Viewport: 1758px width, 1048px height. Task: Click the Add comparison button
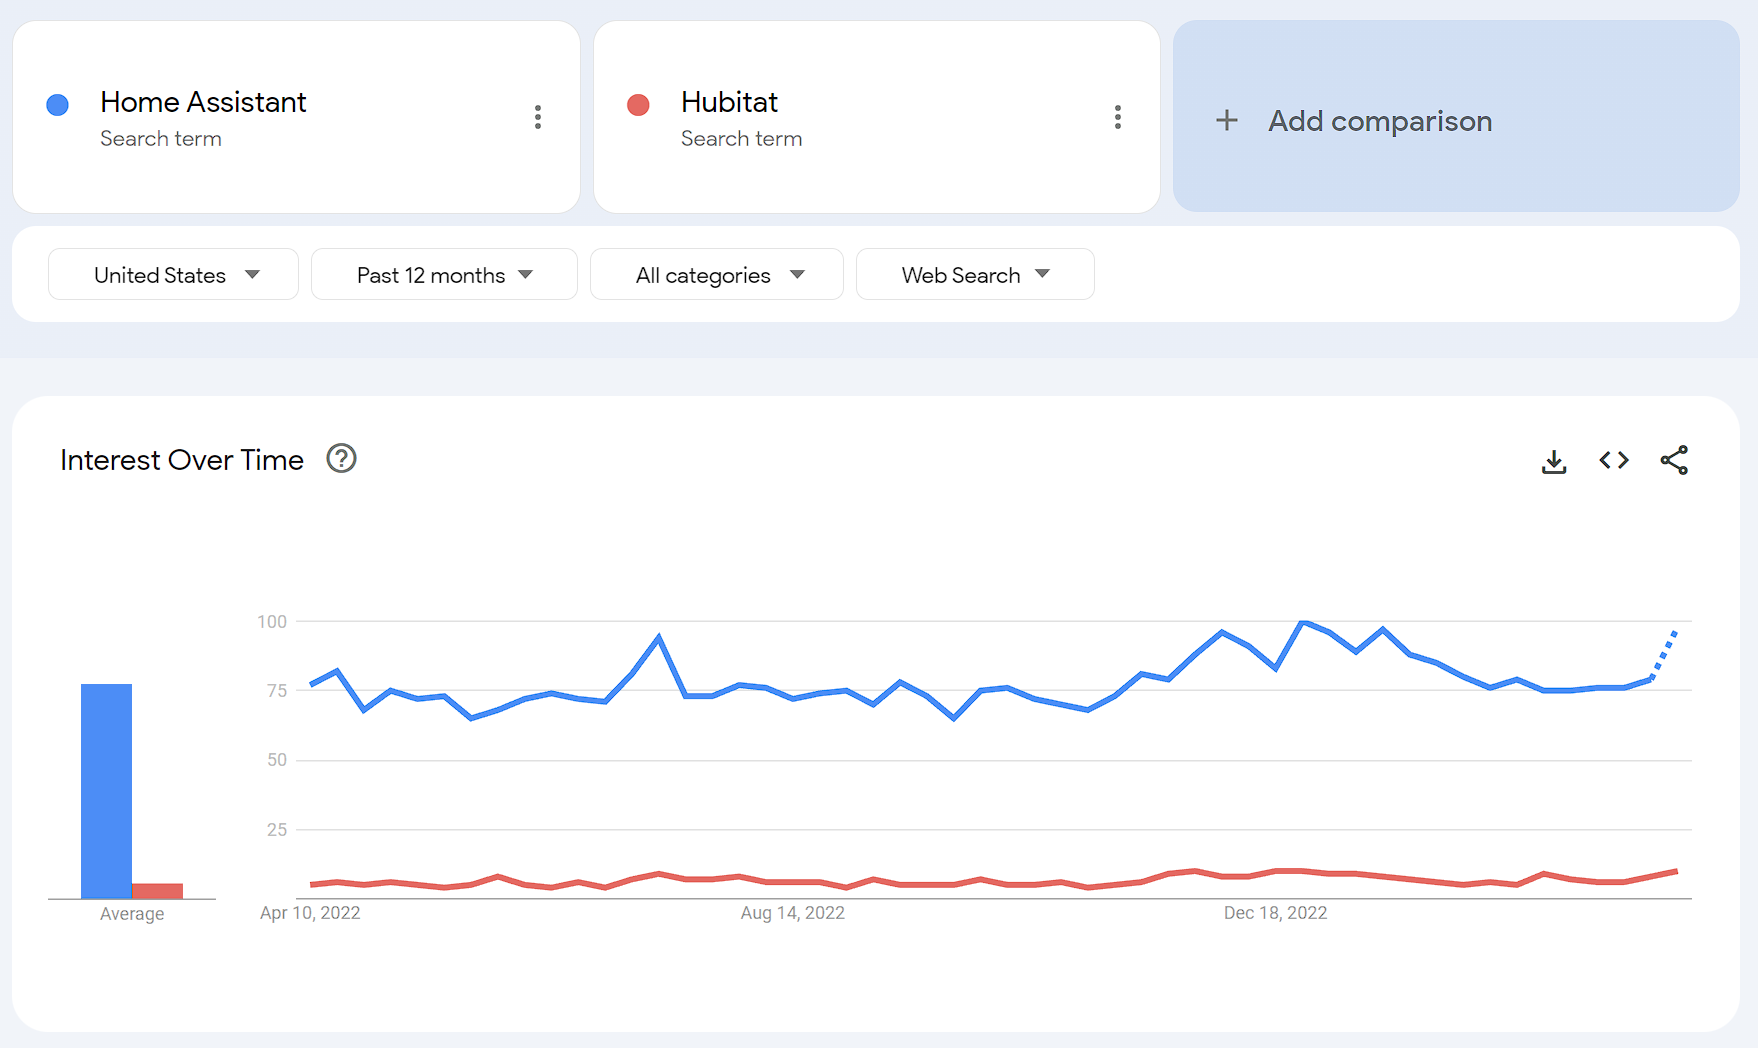tap(1380, 120)
